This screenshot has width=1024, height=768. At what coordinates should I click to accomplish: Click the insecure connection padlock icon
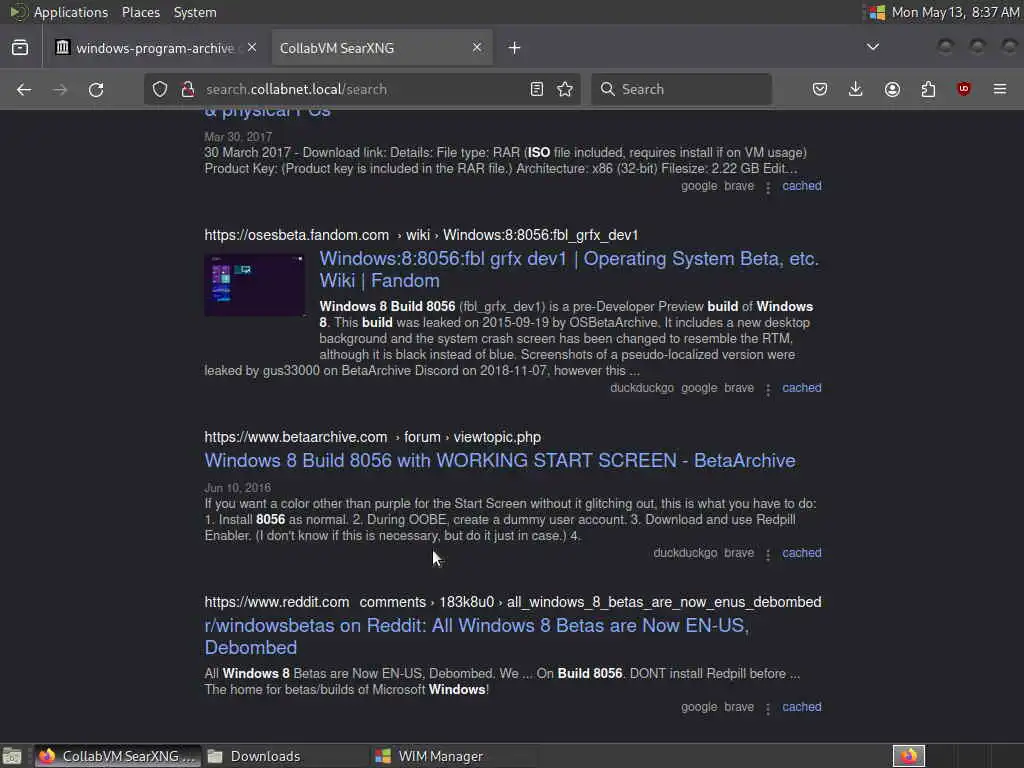click(187, 89)
